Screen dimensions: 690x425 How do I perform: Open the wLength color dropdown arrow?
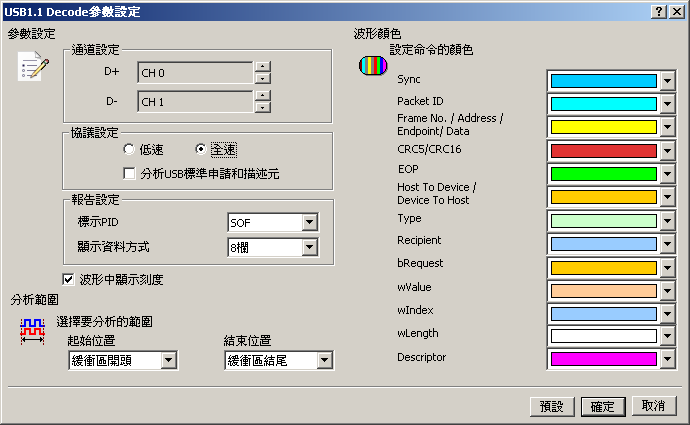(668, 336)
